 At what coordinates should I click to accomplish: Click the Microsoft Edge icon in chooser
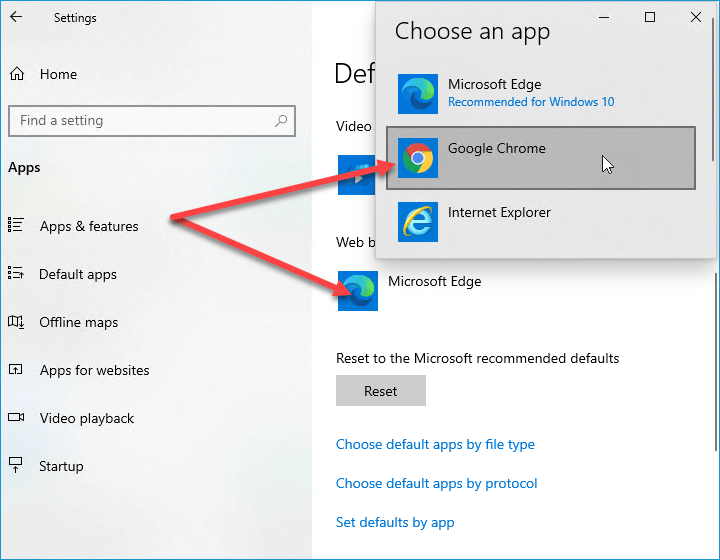pyautogui.click(x=418, y=94)
